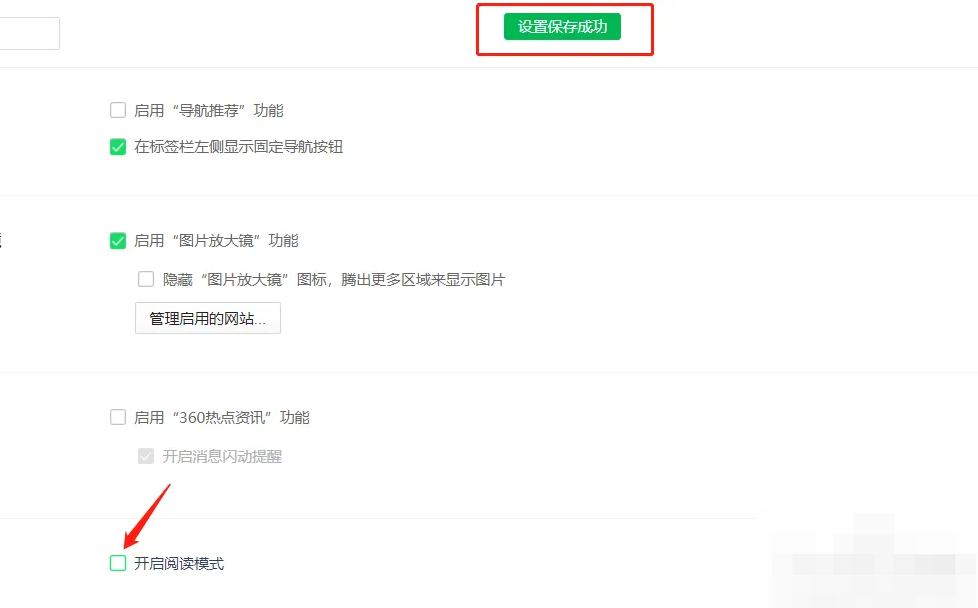This screenshot has height=608, width=978.
Task: Check 隐藏"图片放大镜"图标 option
Action: (146, 279)
